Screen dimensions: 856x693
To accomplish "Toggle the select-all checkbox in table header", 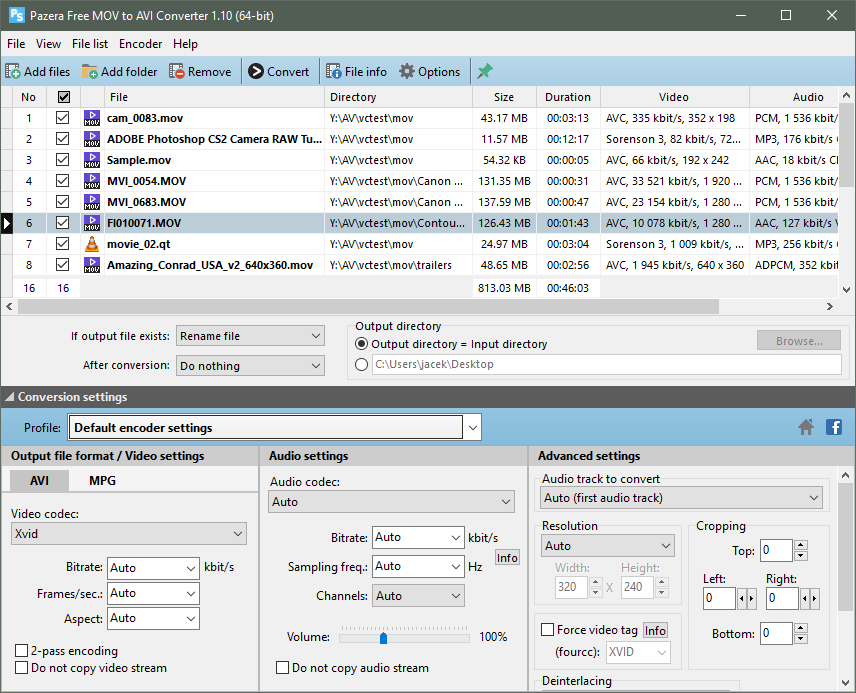I will click(x=63, y=97).
